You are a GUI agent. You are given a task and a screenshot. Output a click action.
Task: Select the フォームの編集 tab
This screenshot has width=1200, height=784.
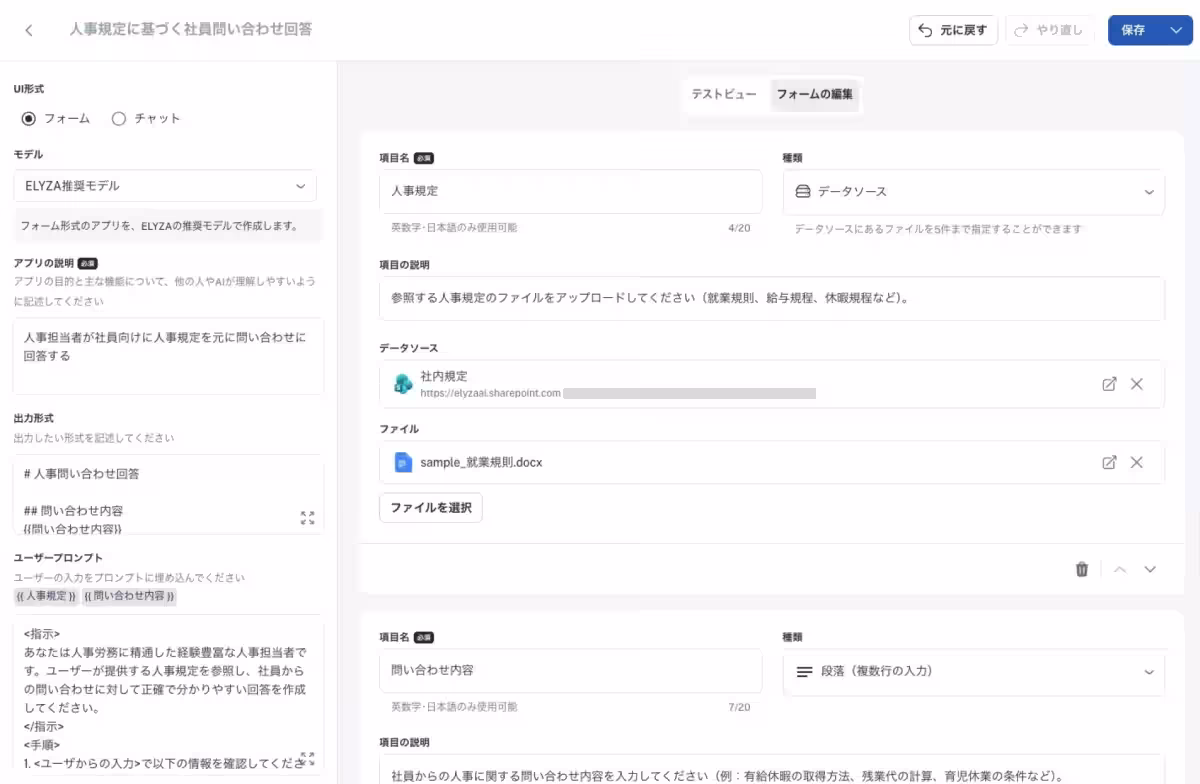tap(816, 96)
